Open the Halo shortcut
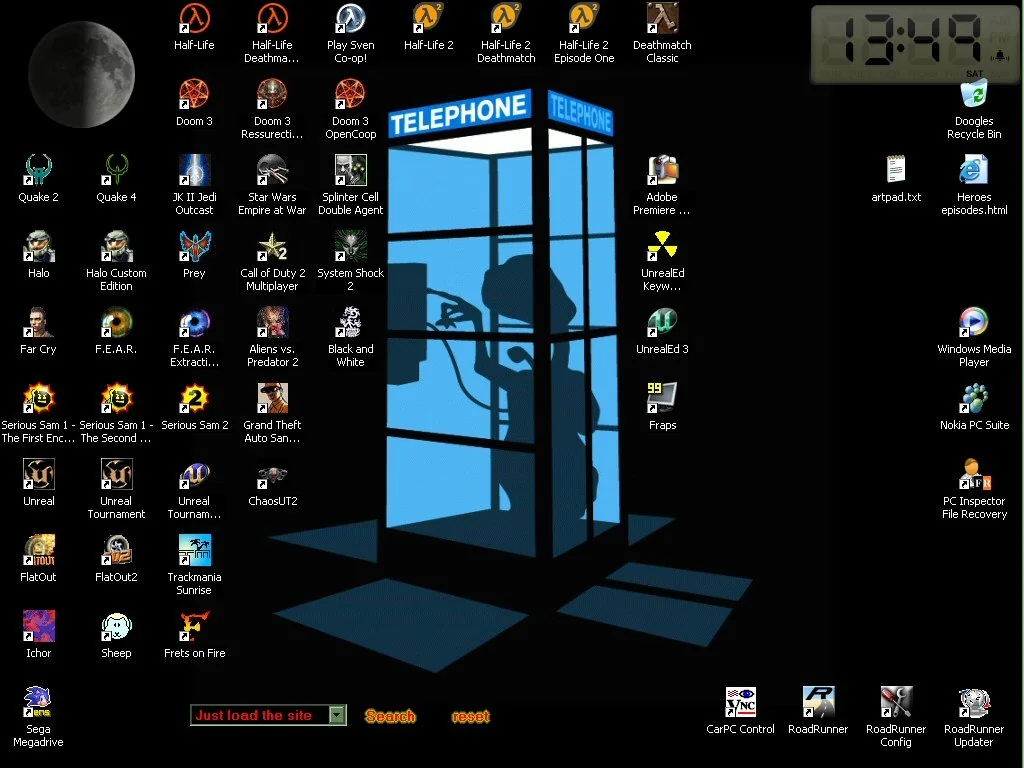 click(39, 247)
